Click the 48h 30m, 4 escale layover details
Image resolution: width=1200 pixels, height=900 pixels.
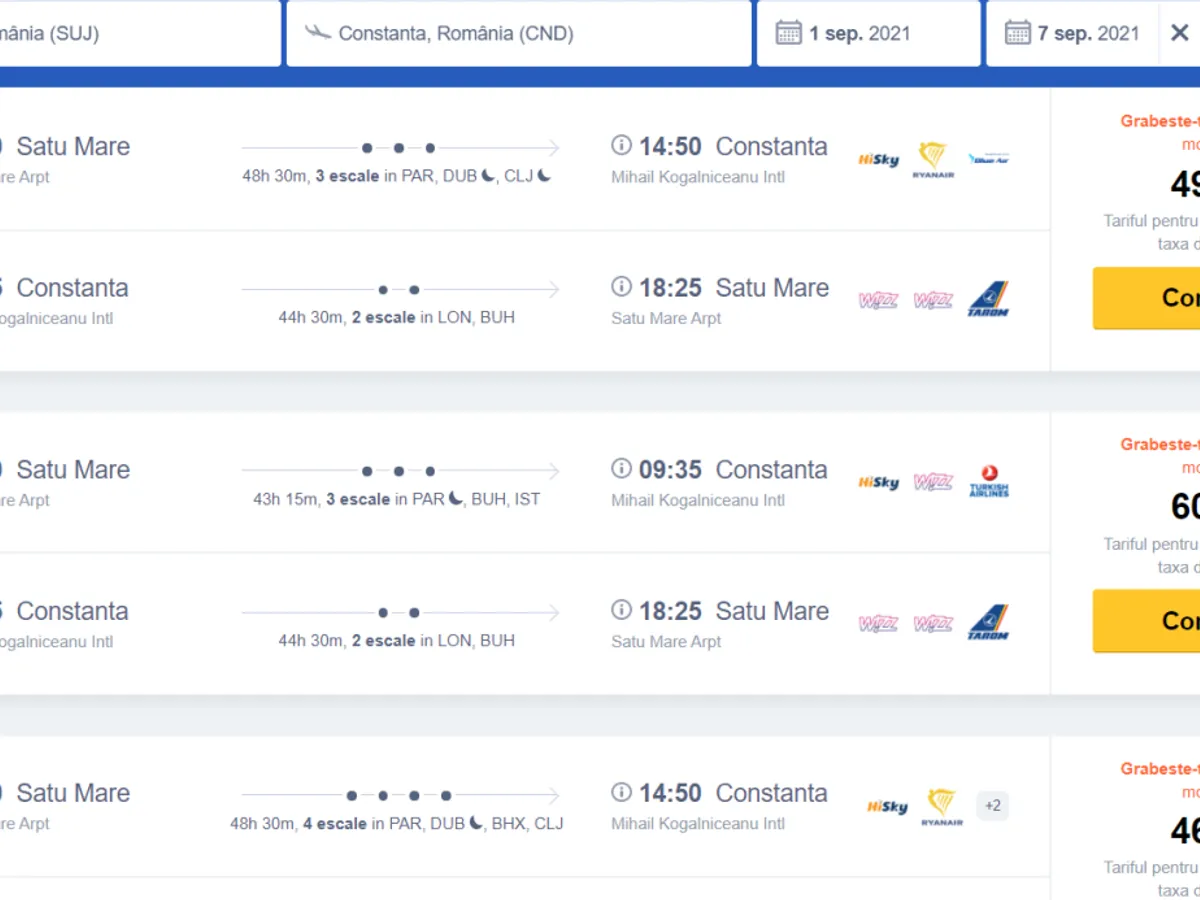coord(397,824)
